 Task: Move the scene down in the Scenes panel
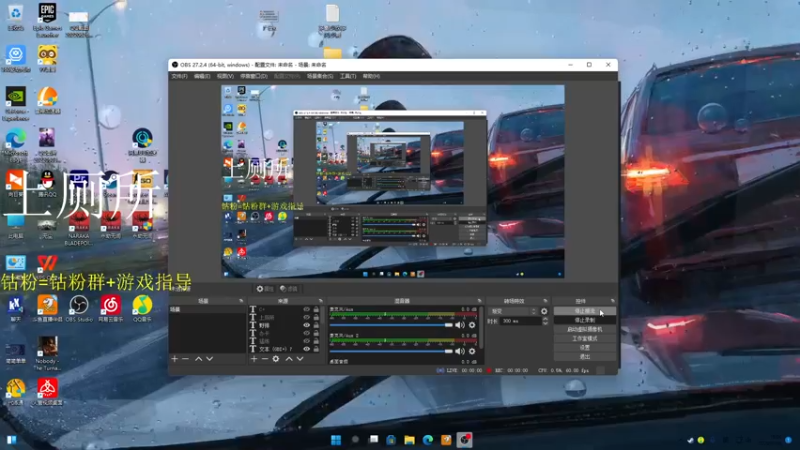coord(209,359)
